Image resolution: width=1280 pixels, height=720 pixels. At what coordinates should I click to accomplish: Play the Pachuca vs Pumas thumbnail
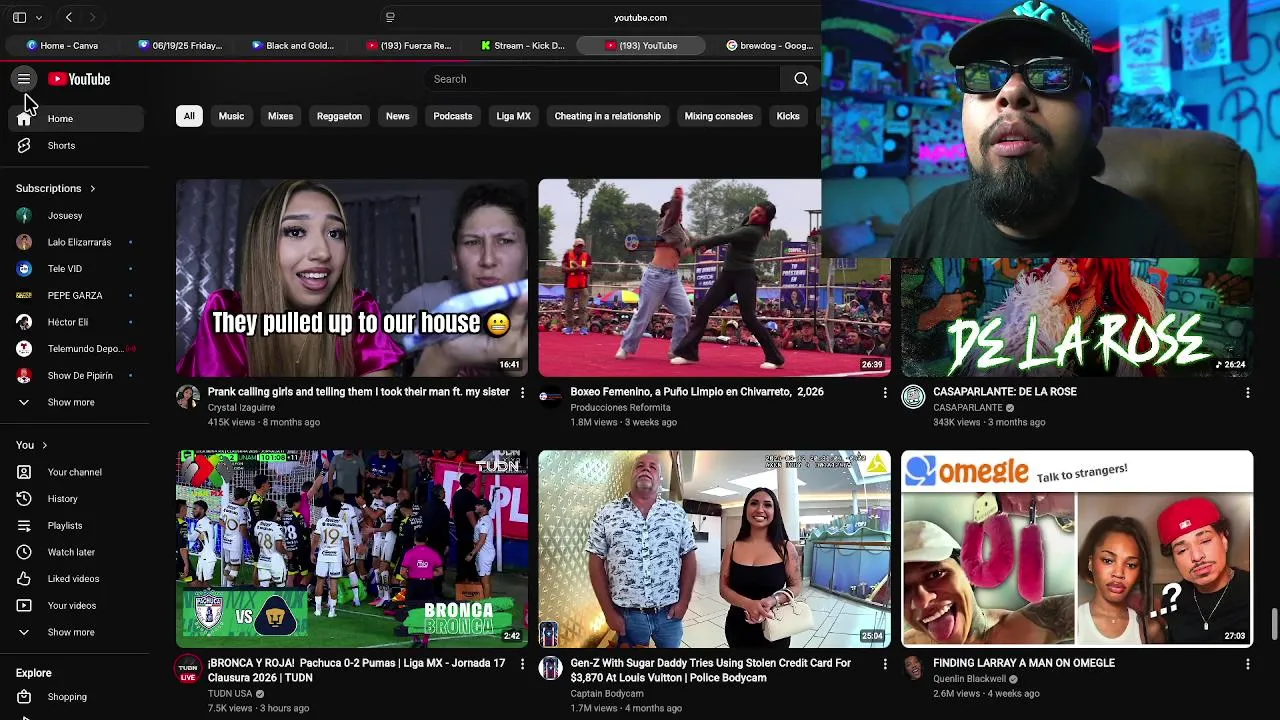(352, 549)
